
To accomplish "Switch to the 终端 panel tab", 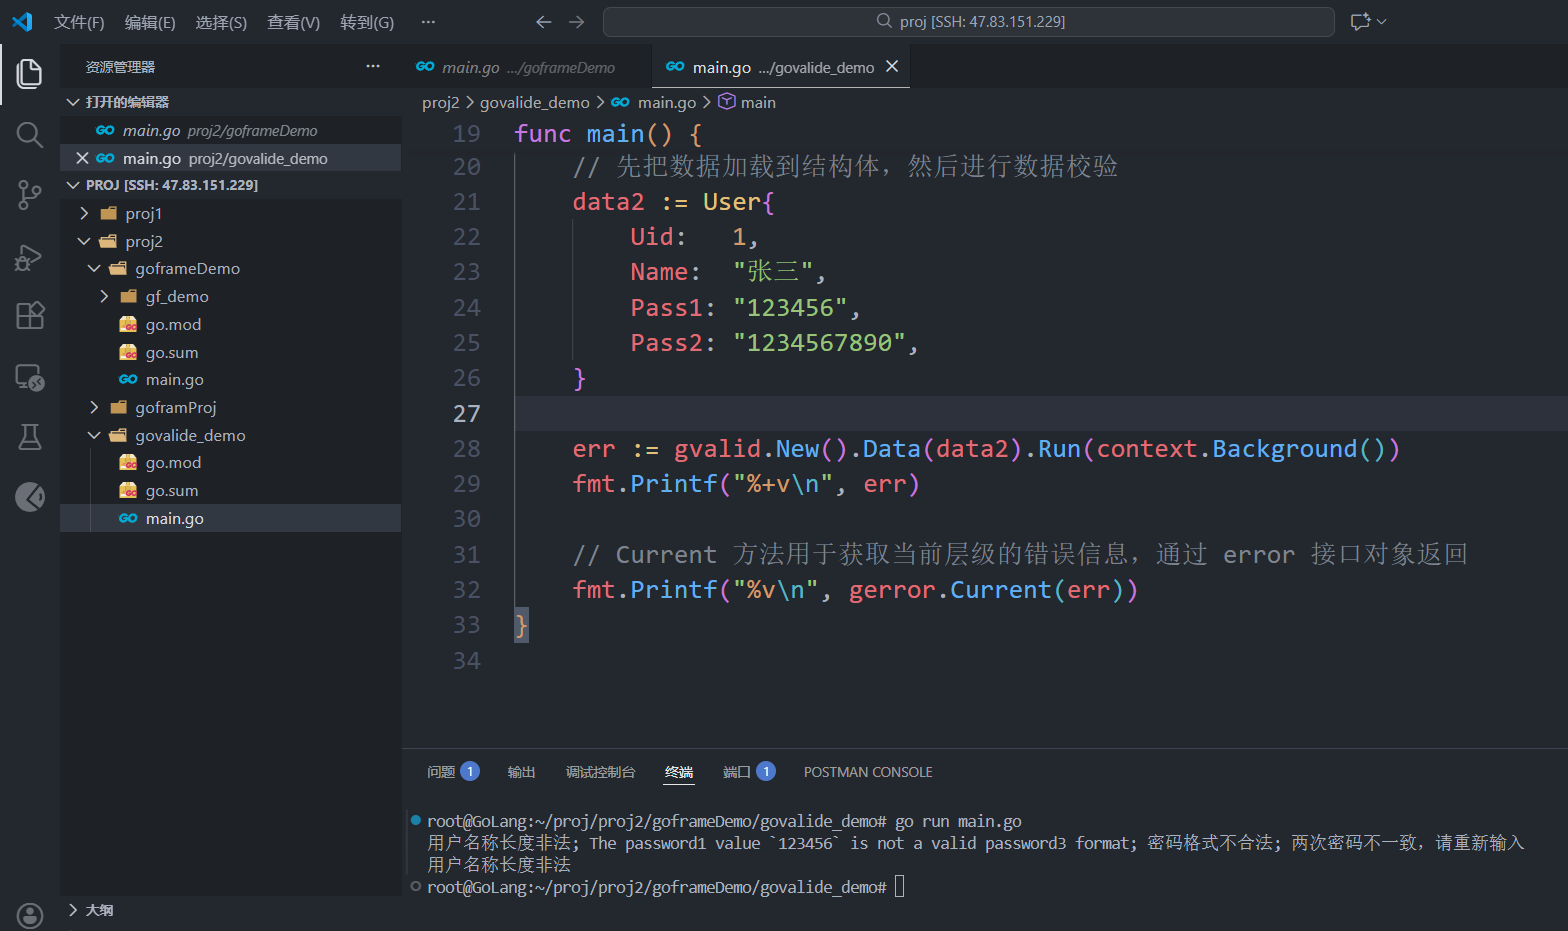I will 679,772.
